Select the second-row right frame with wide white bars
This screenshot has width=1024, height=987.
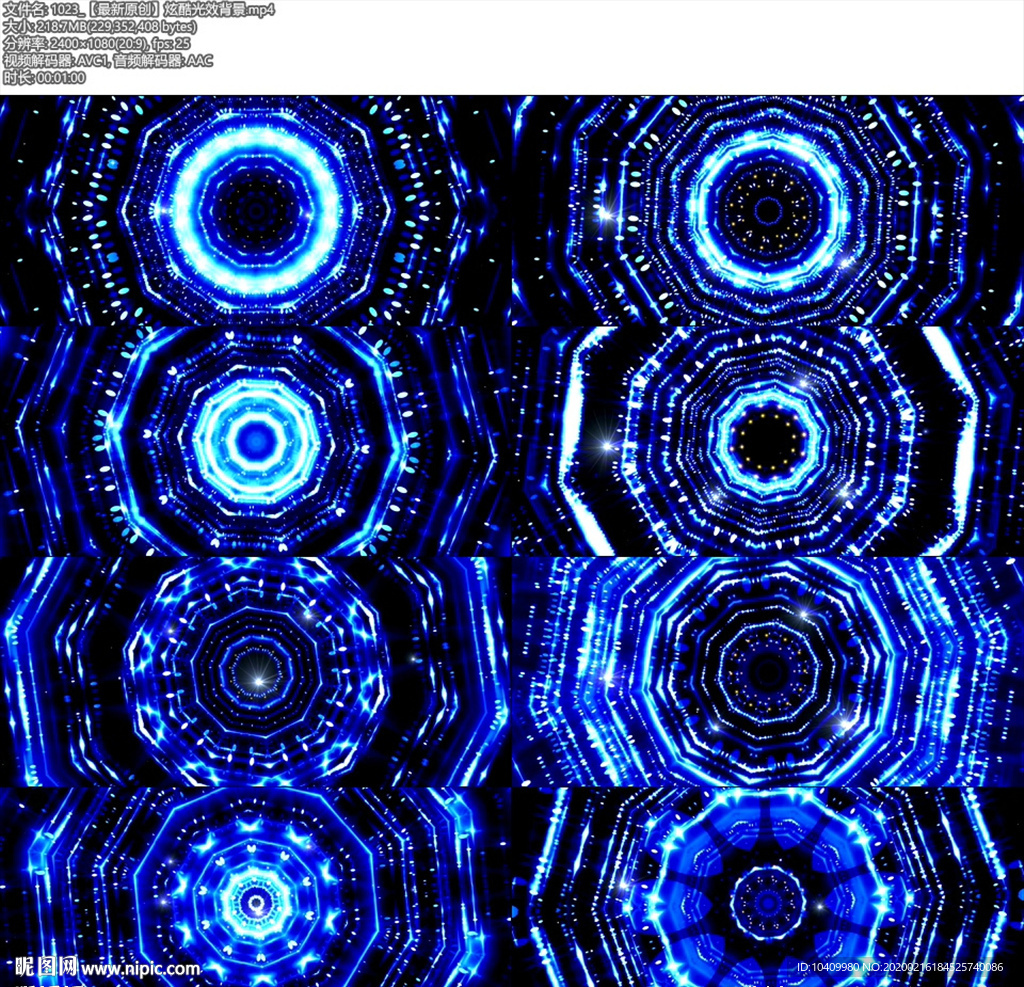coord(768,441)
